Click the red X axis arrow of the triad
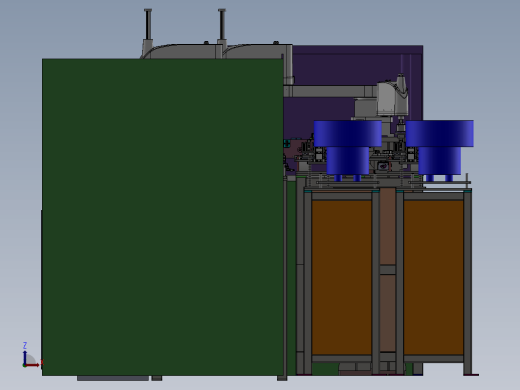520x390 pixels. [33, 365]
